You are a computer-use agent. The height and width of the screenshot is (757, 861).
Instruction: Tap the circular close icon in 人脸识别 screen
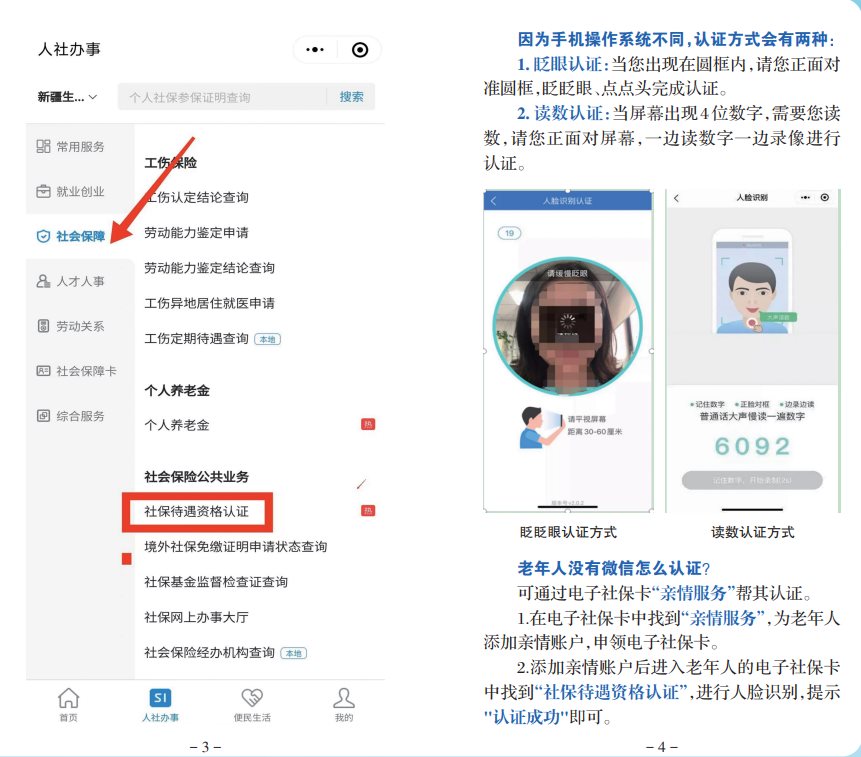point(825,198)
